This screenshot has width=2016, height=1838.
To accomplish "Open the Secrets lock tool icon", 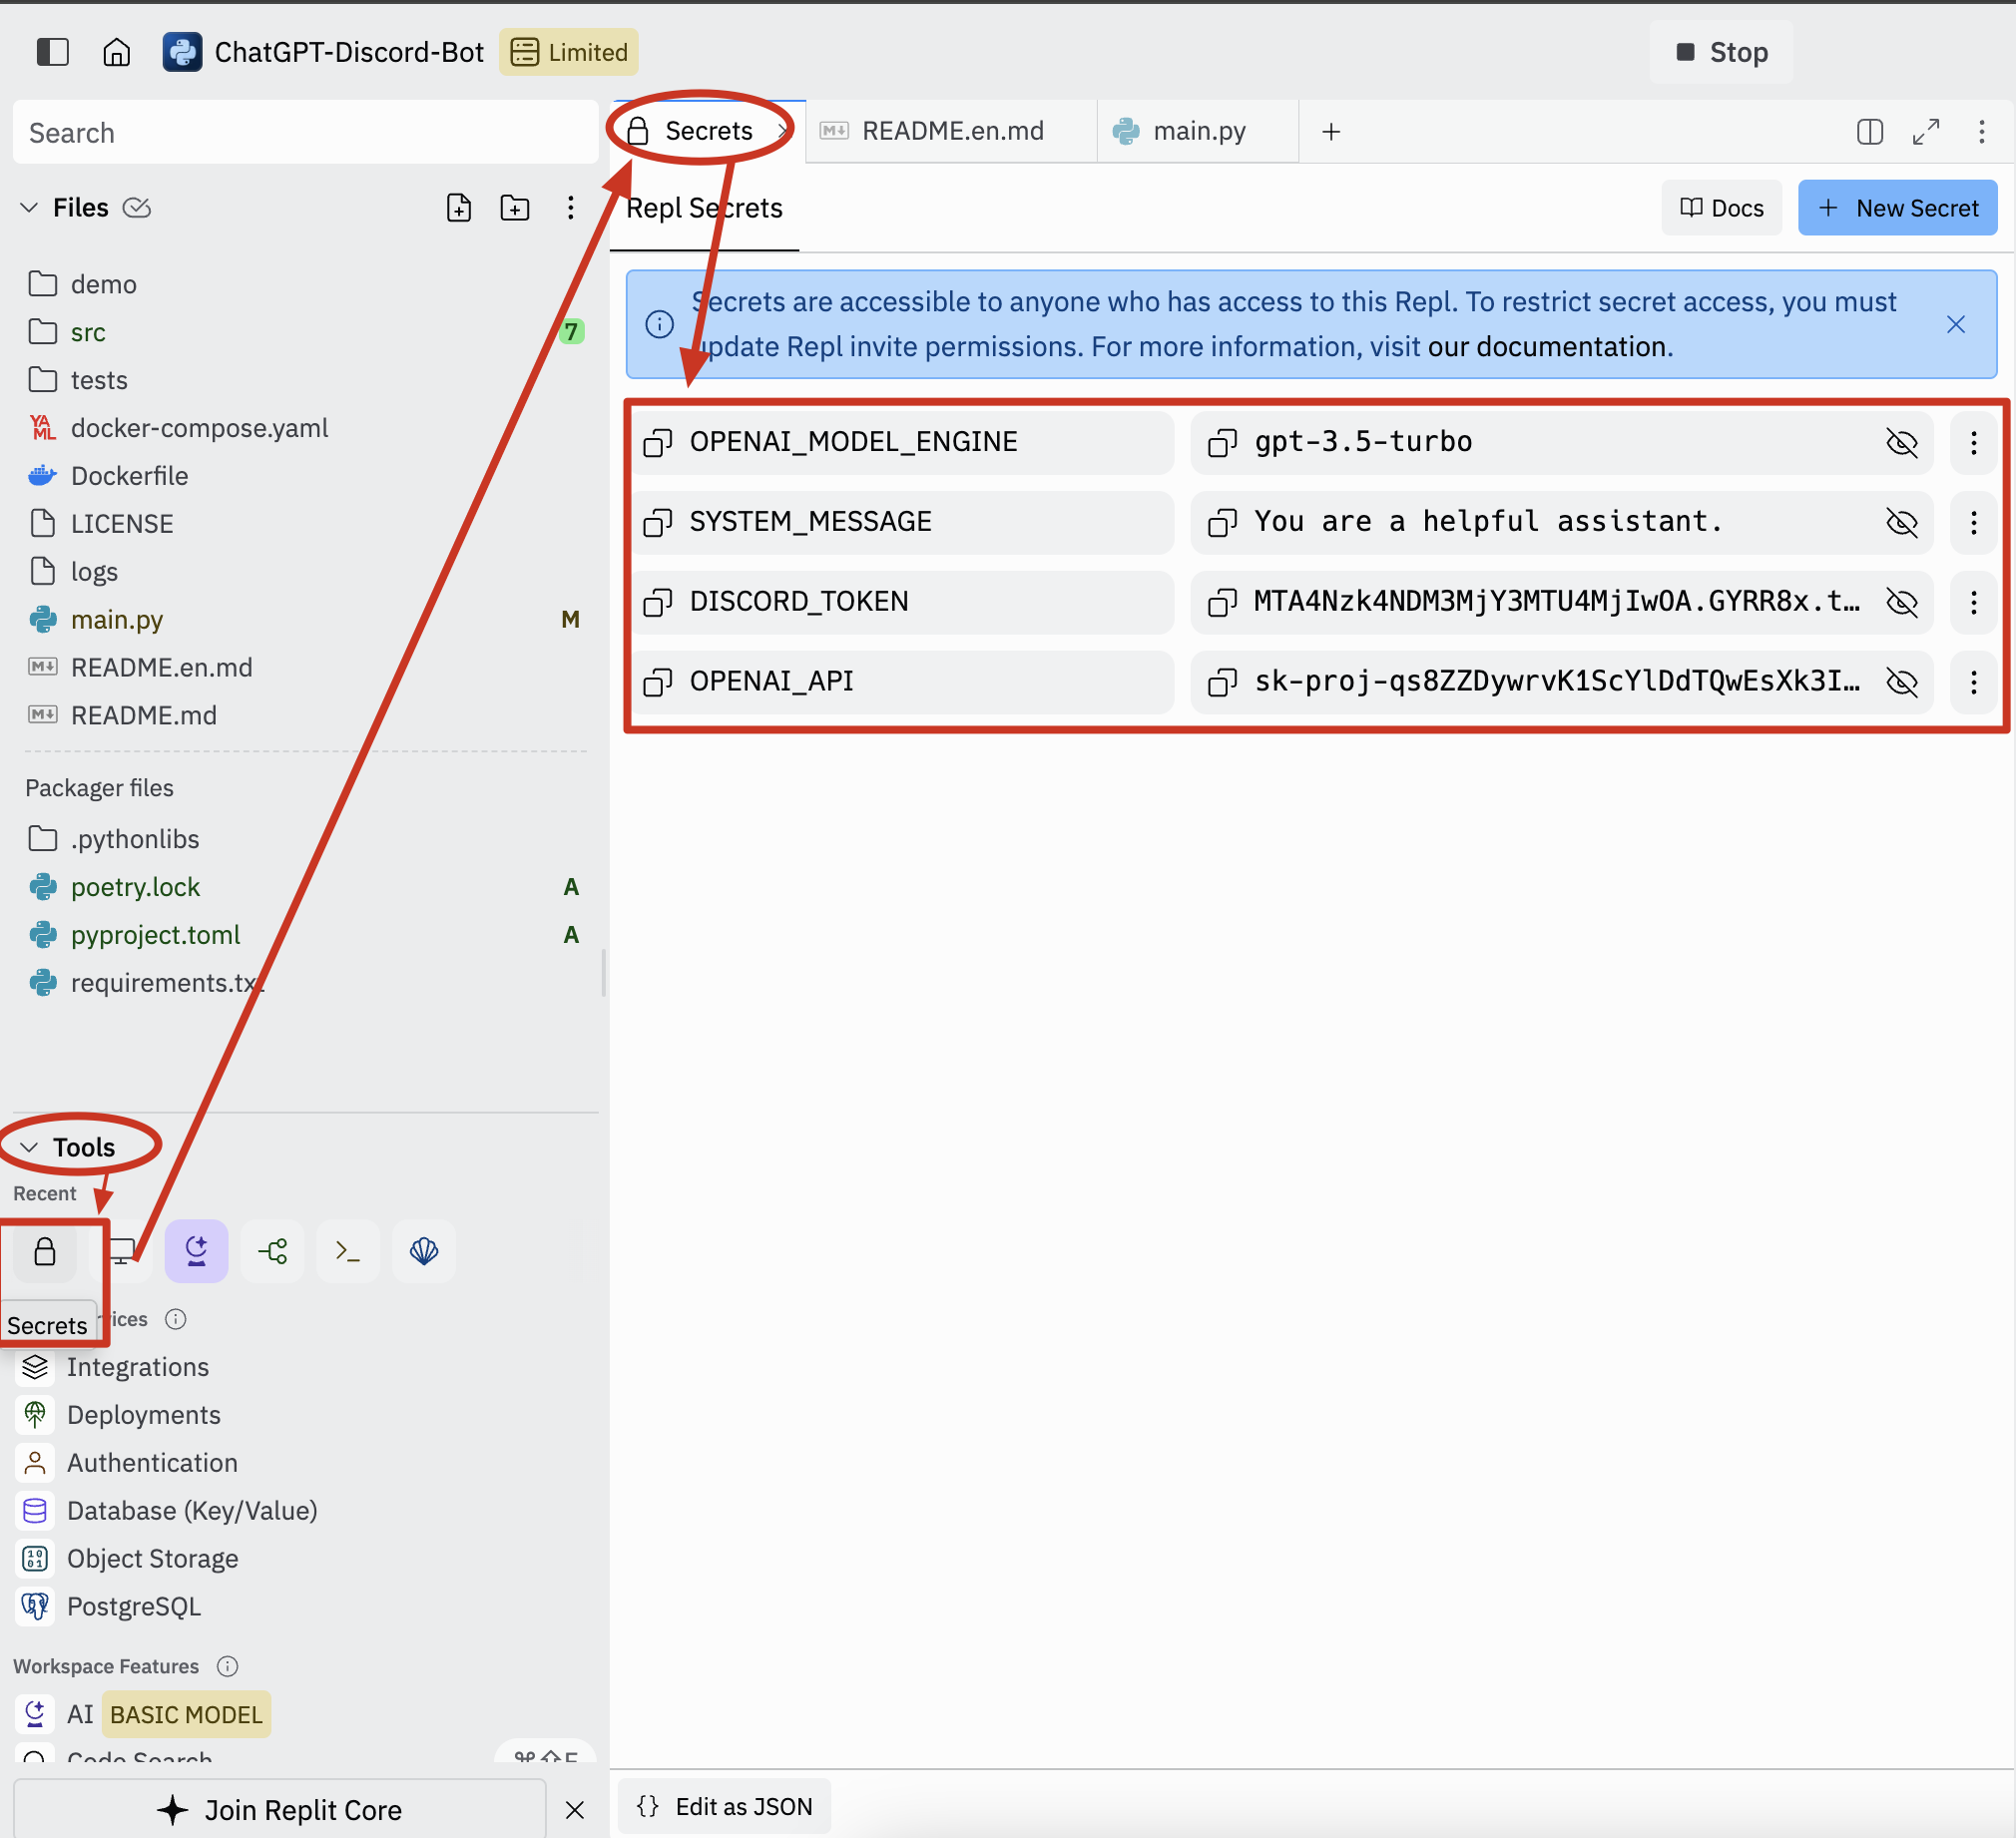I will 45,1251.
